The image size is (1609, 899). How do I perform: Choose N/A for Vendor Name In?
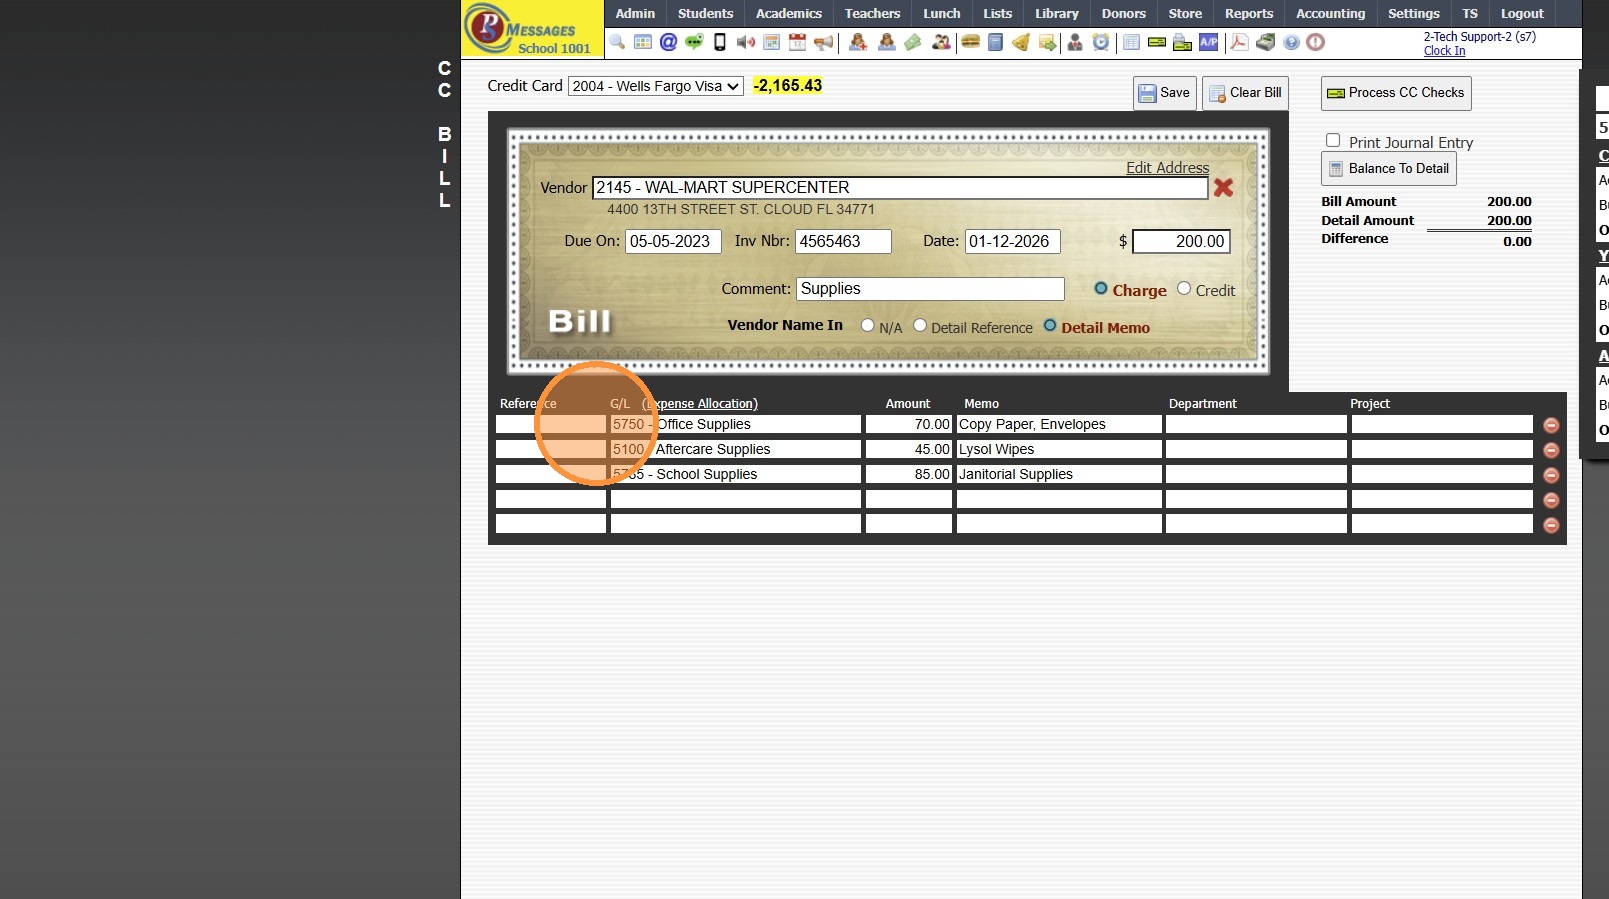[x=868, y=325]
